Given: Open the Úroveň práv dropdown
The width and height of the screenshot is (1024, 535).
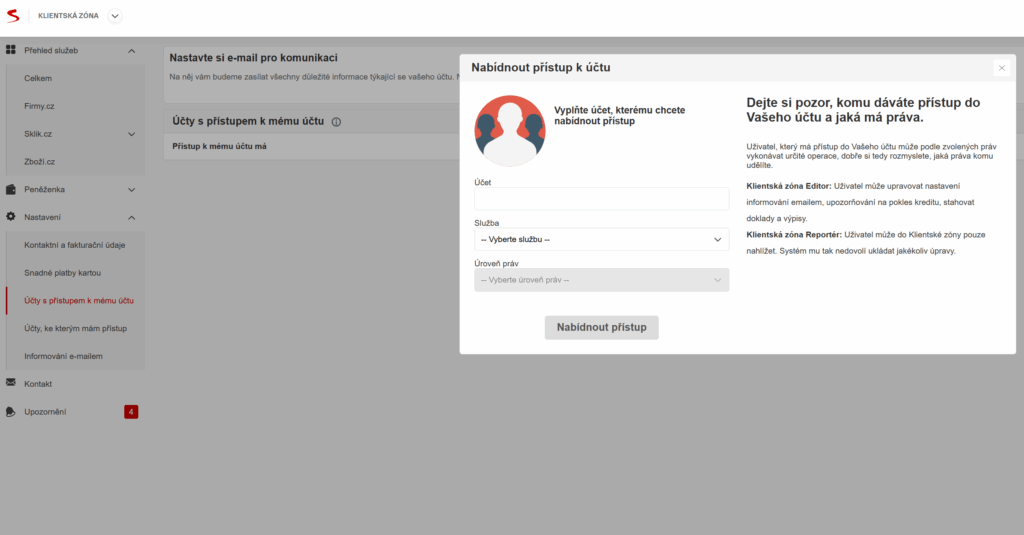Looking at the screenshot, I should [601, 280].
